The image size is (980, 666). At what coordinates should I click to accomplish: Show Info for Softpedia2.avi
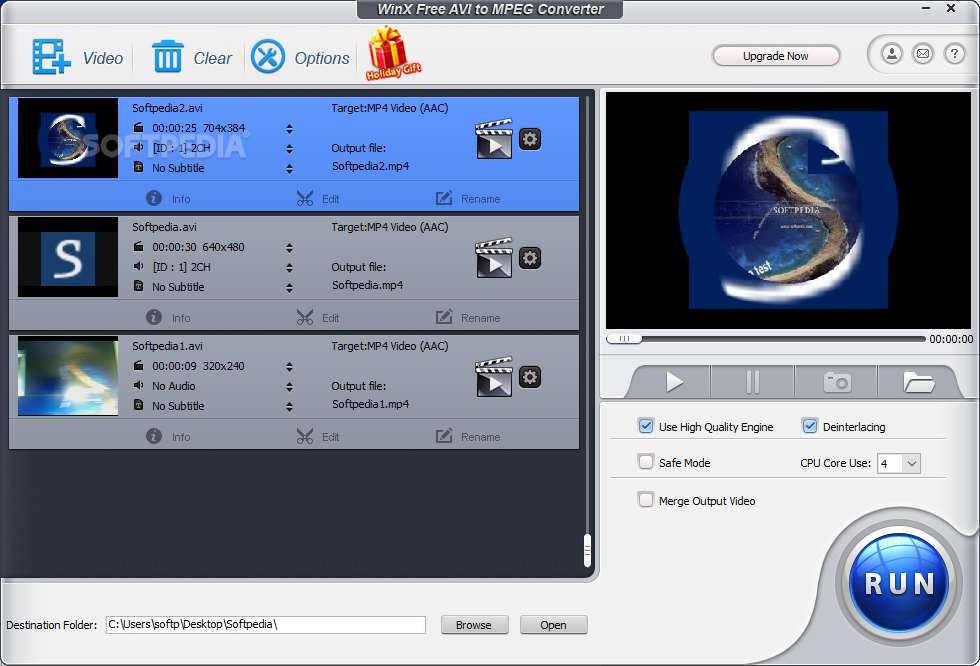(x=168, y=199)
